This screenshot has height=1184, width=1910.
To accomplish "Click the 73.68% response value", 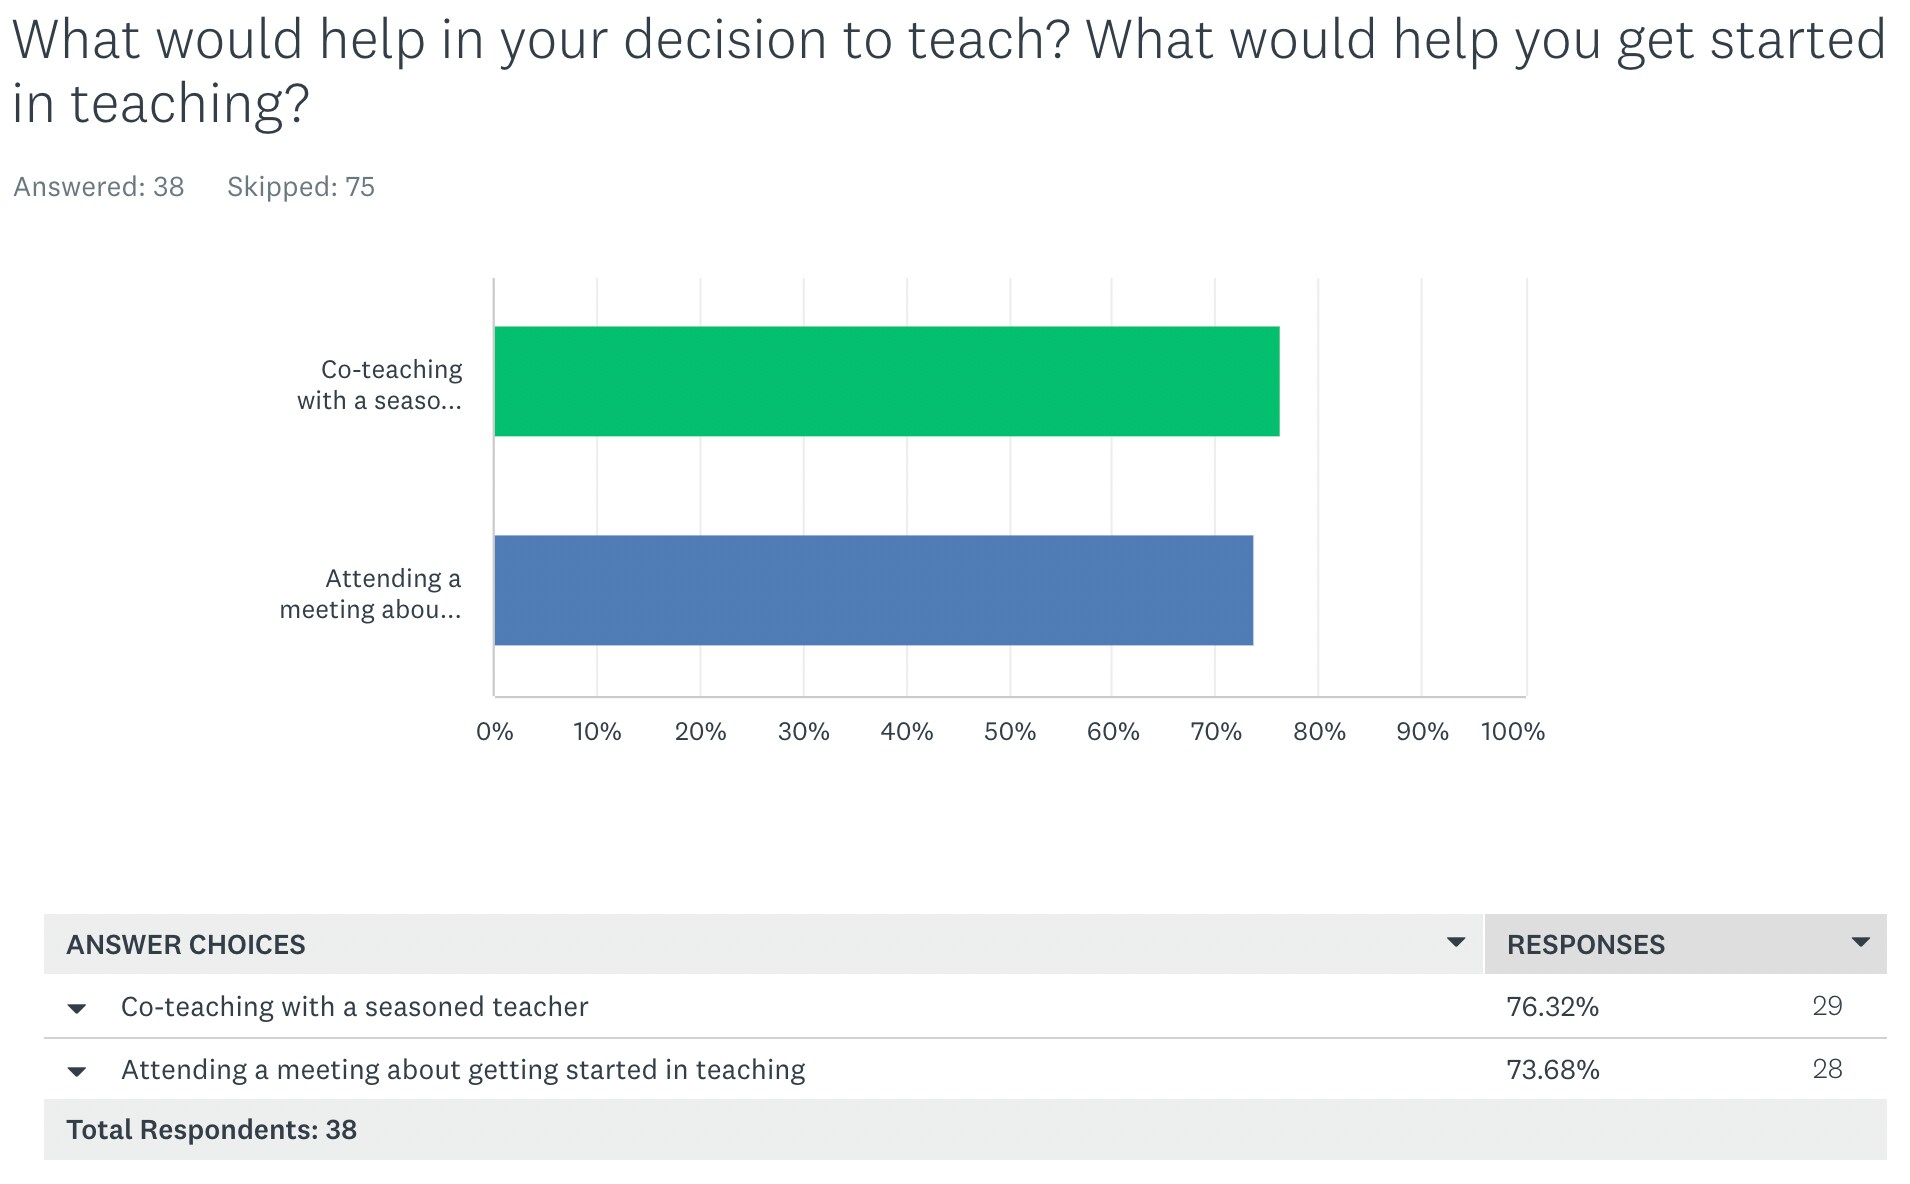I will pyautogui.click(x=1553, y=1070).
